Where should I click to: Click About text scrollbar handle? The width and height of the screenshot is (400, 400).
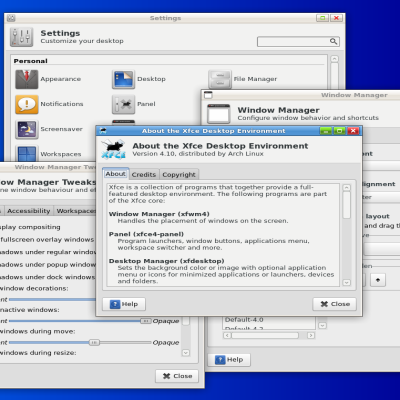tap(347, 205)
